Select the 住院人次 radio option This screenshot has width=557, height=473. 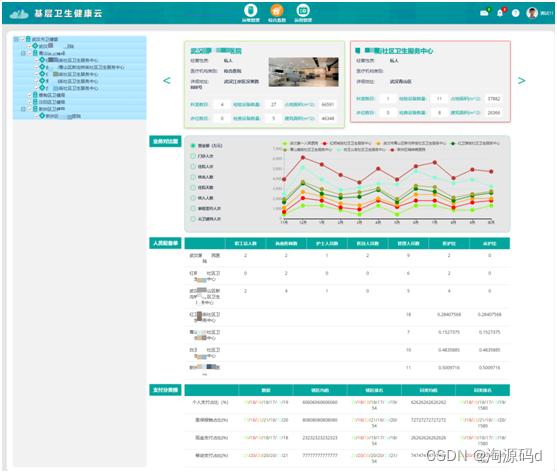(193, 166)
